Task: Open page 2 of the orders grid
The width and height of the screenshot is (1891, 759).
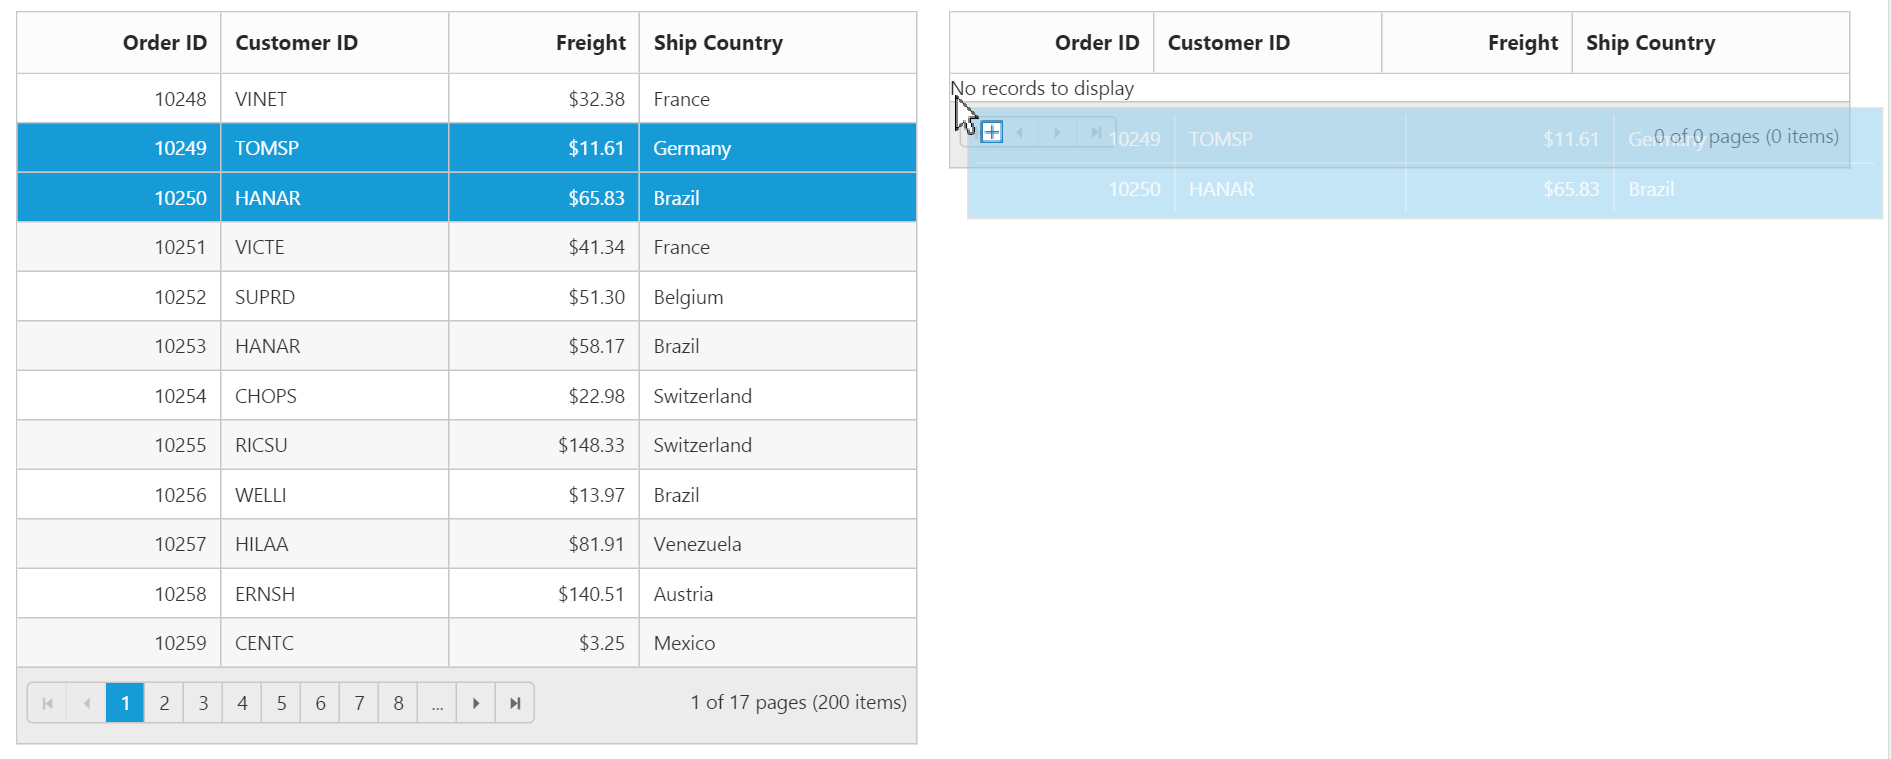Action: (x=164, y=703)
